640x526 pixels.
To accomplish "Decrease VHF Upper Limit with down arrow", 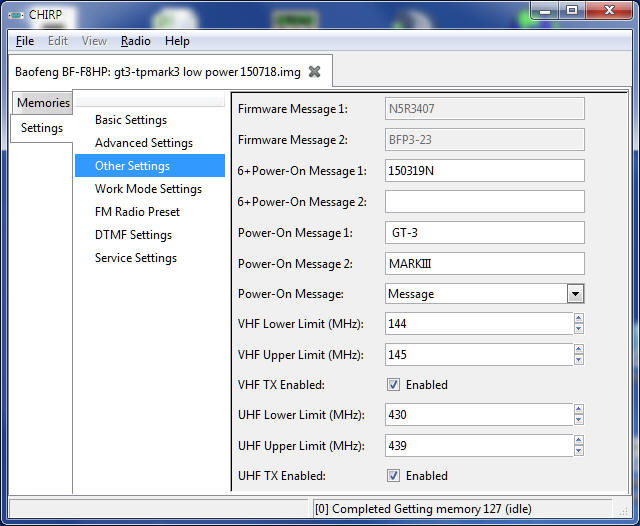I will (x=578, y=360).
